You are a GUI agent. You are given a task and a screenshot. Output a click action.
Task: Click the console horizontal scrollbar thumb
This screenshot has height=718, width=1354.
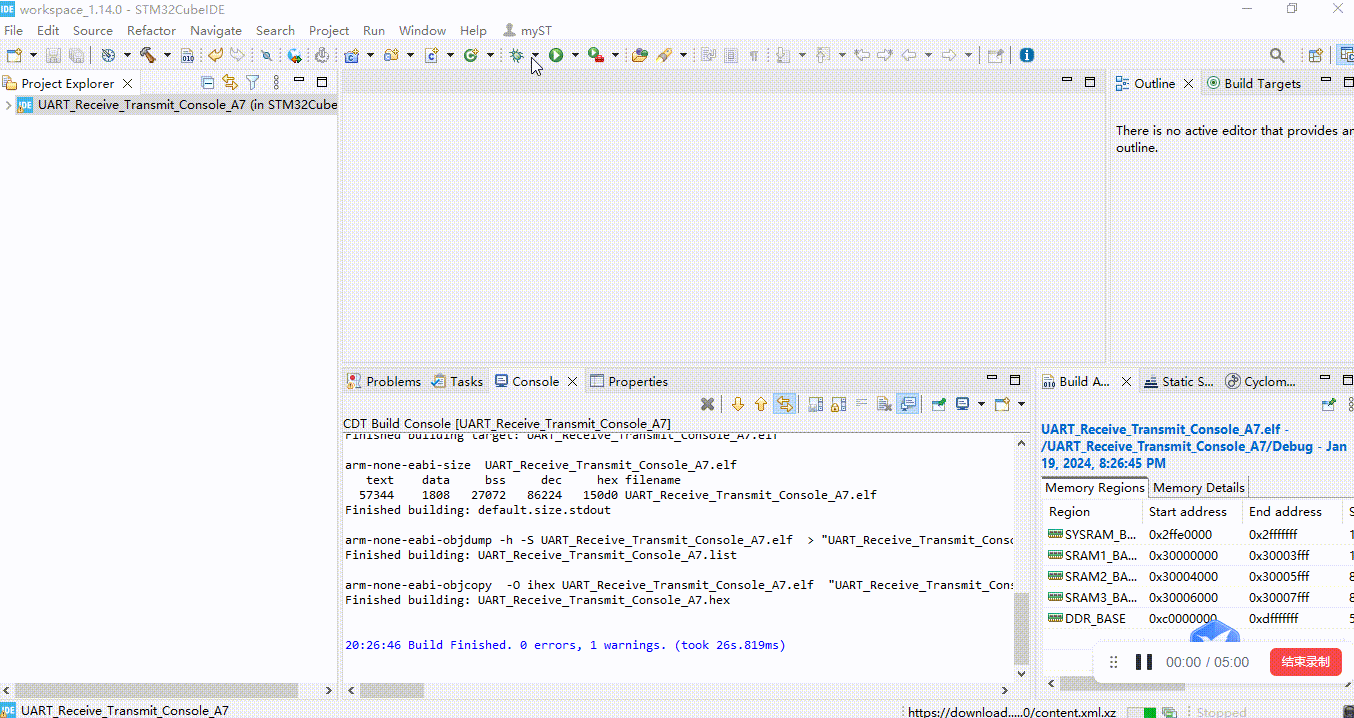[392, 690]
